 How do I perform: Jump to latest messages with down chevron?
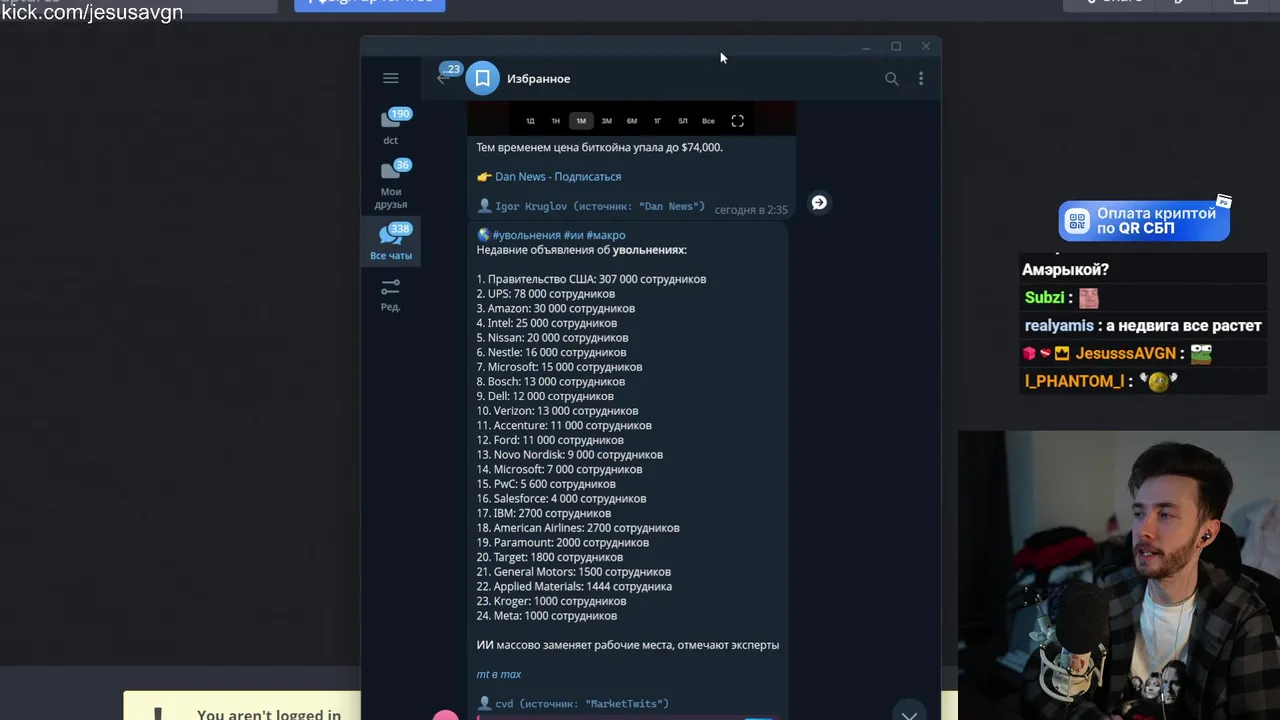tap(909, 714)
